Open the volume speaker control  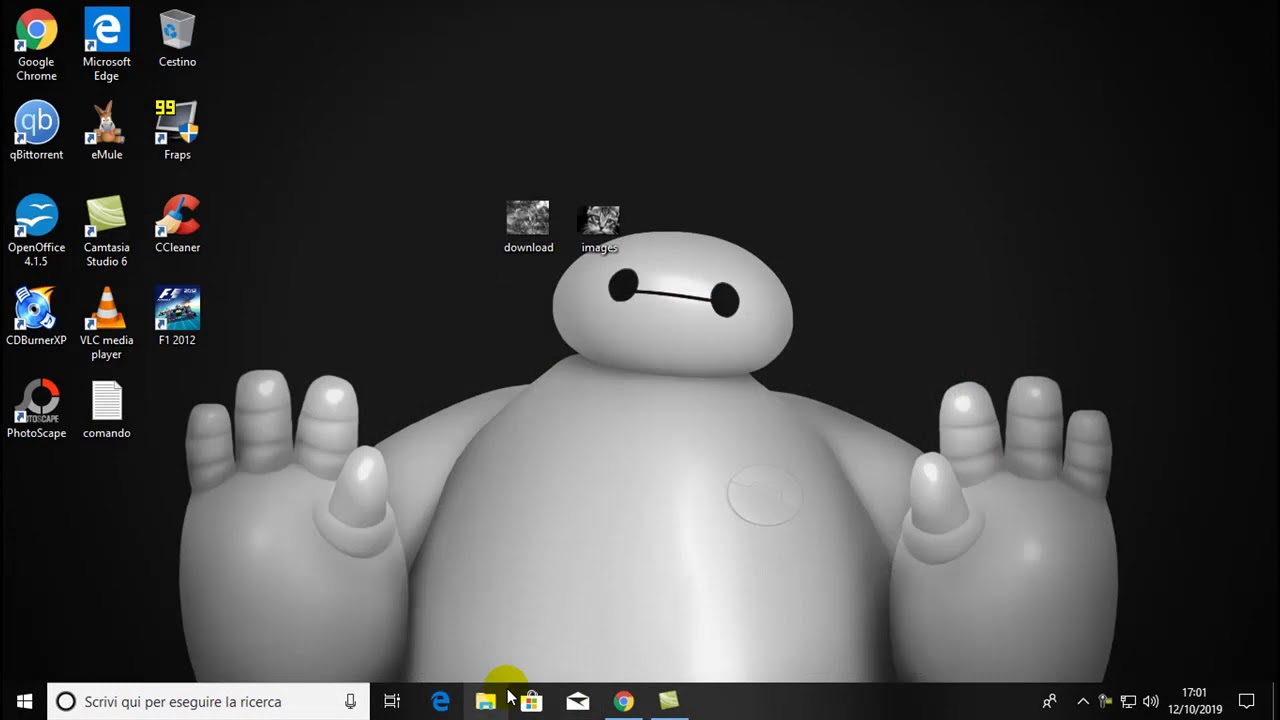click(x=1151, y=701)
